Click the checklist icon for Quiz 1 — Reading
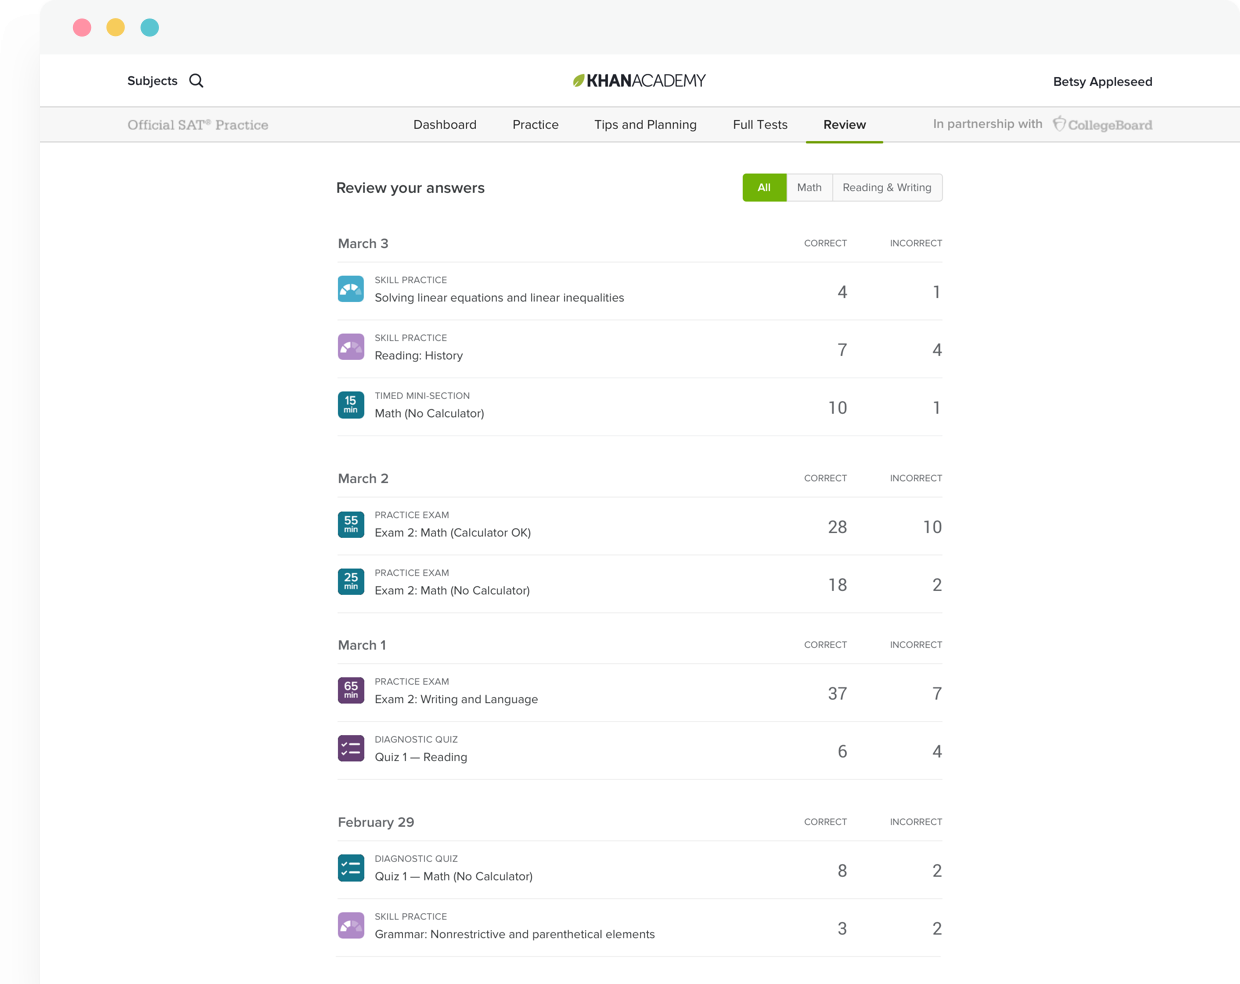 [351, 749]
